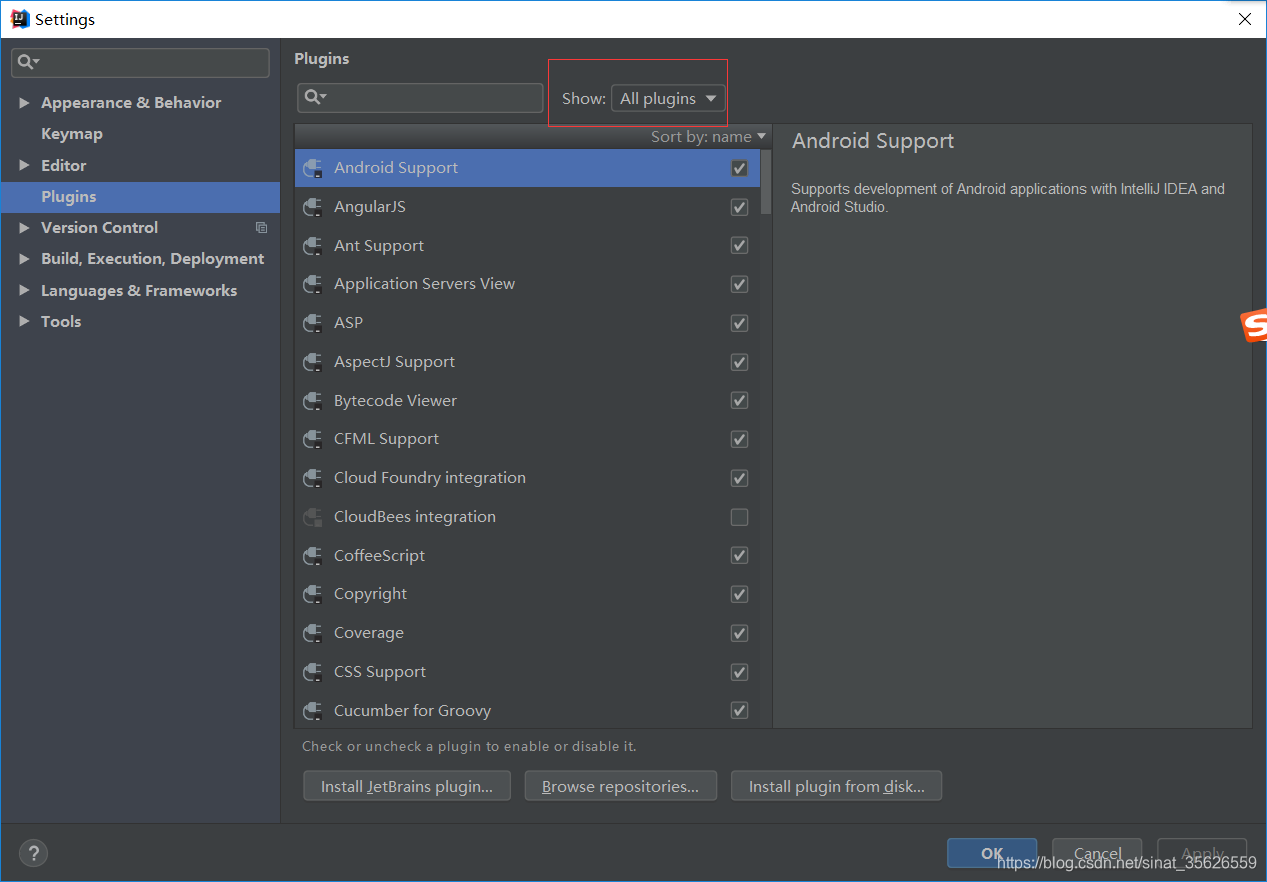This screenshot has width=1267, height=882.
Task: Open the Sort by name dropdown
Action: pyautogui.click(x=708, y=137)
